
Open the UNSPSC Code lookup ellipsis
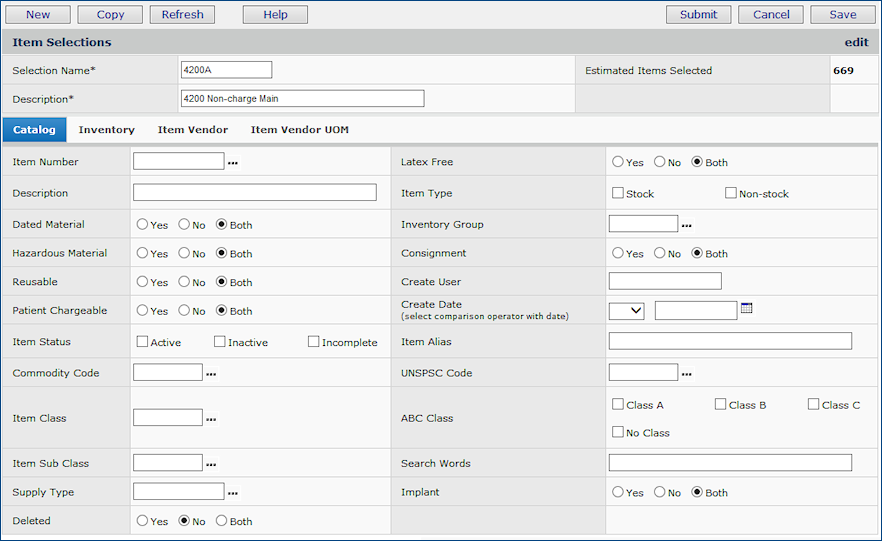tap(687, 374)
